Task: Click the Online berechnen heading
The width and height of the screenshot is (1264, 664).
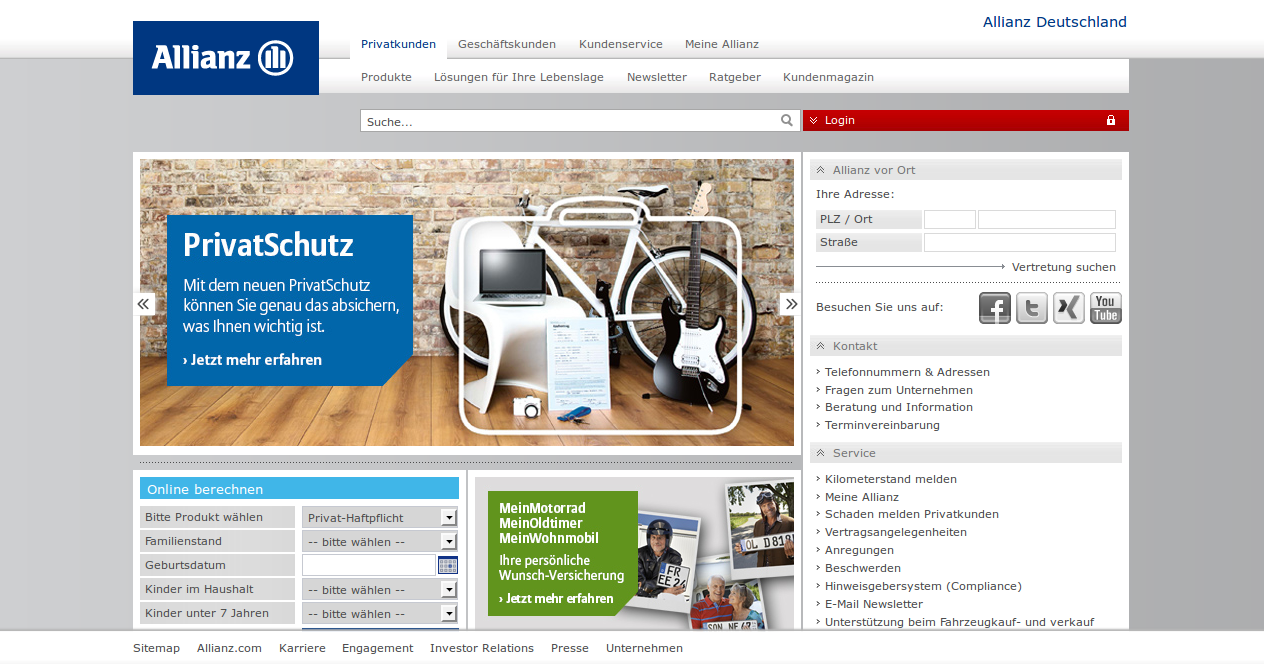Action: click(x=299, y=488)
